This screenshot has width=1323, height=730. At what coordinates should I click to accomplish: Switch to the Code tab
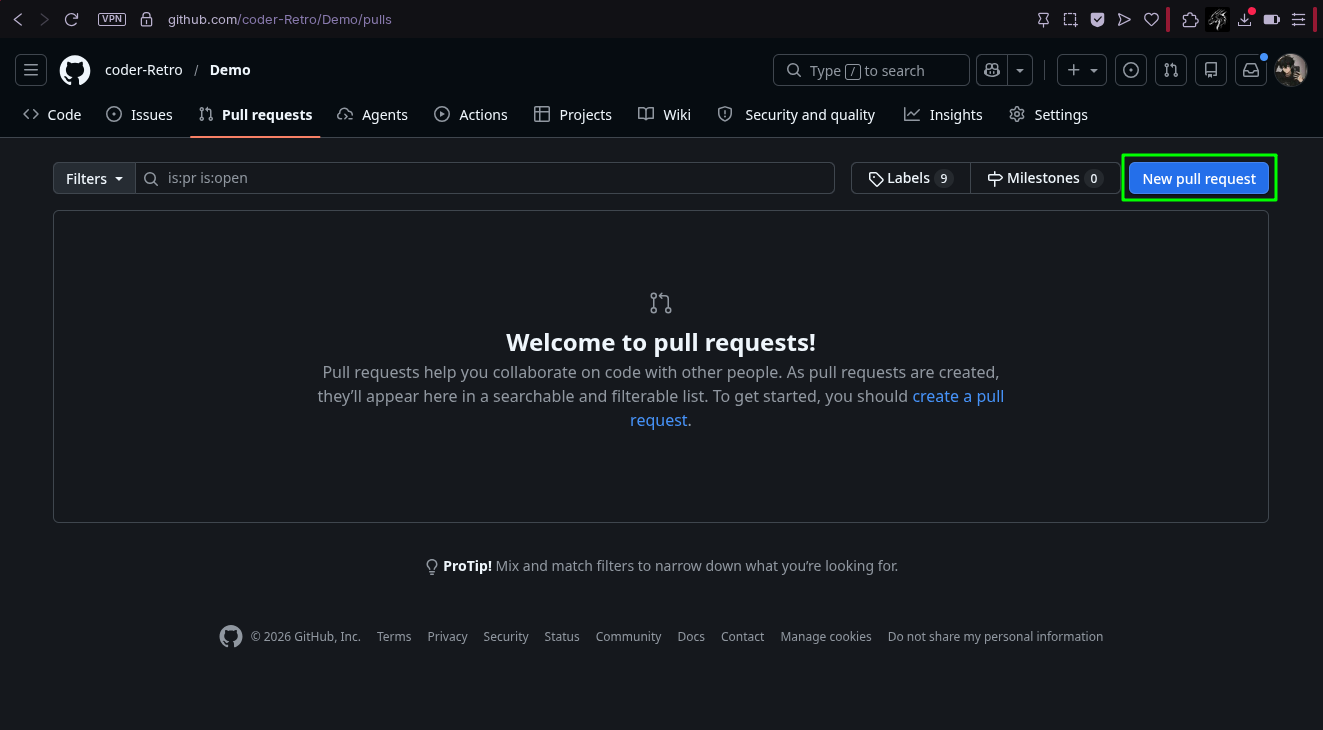tap(52, 115)
